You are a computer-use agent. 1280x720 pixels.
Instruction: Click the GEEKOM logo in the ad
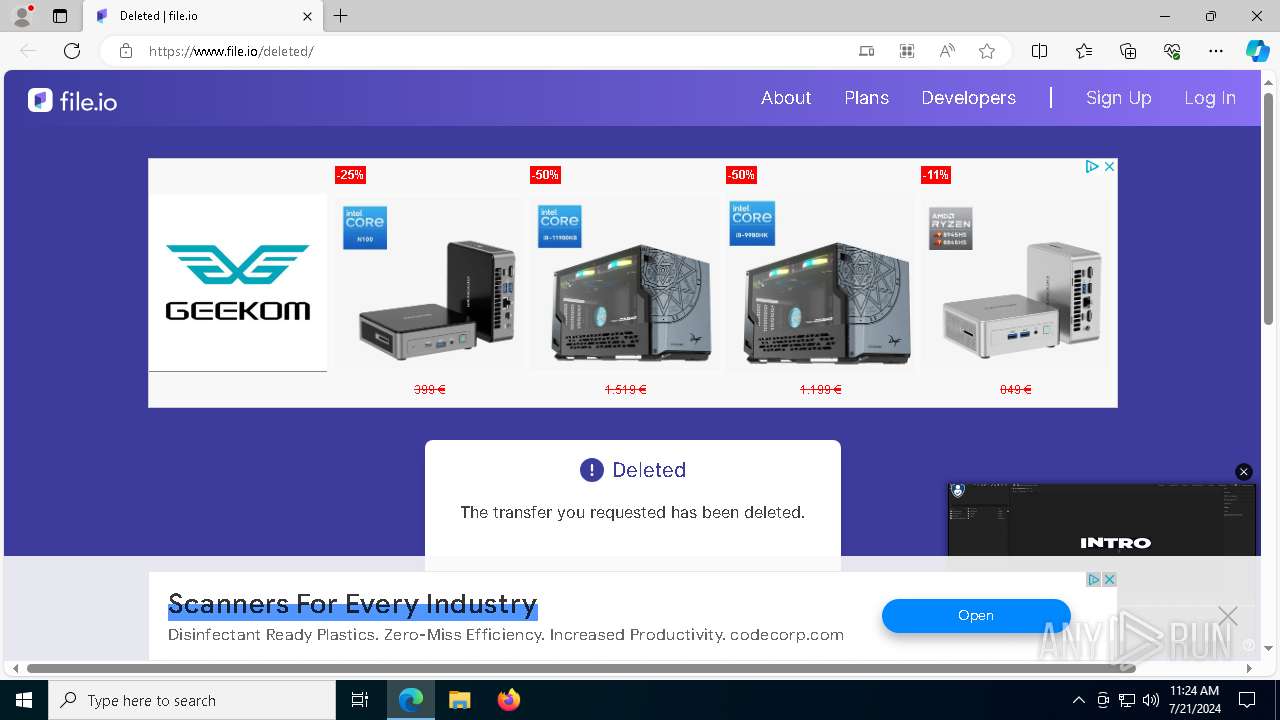click(238, 283)
